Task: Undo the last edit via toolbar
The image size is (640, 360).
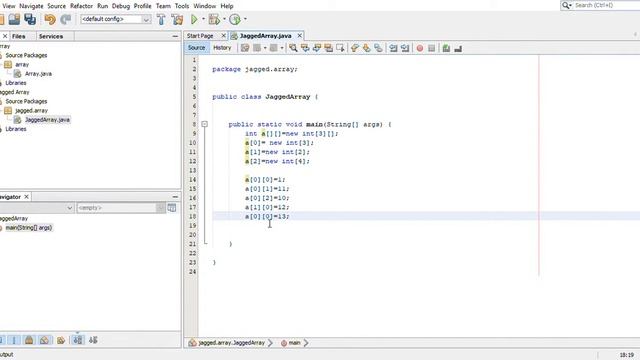Action: coord(50,19)
